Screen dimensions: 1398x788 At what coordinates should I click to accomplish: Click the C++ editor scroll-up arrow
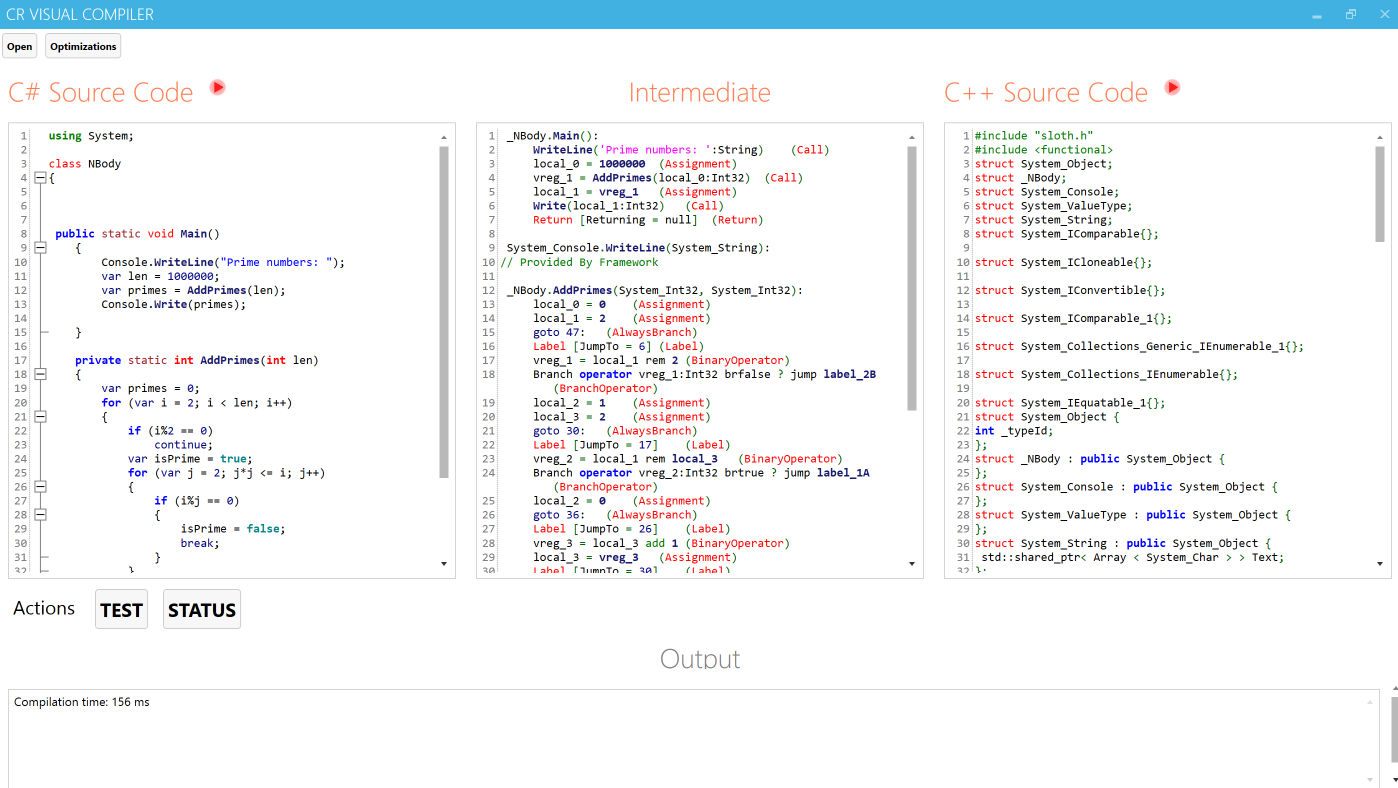[x=1380, y=137]
